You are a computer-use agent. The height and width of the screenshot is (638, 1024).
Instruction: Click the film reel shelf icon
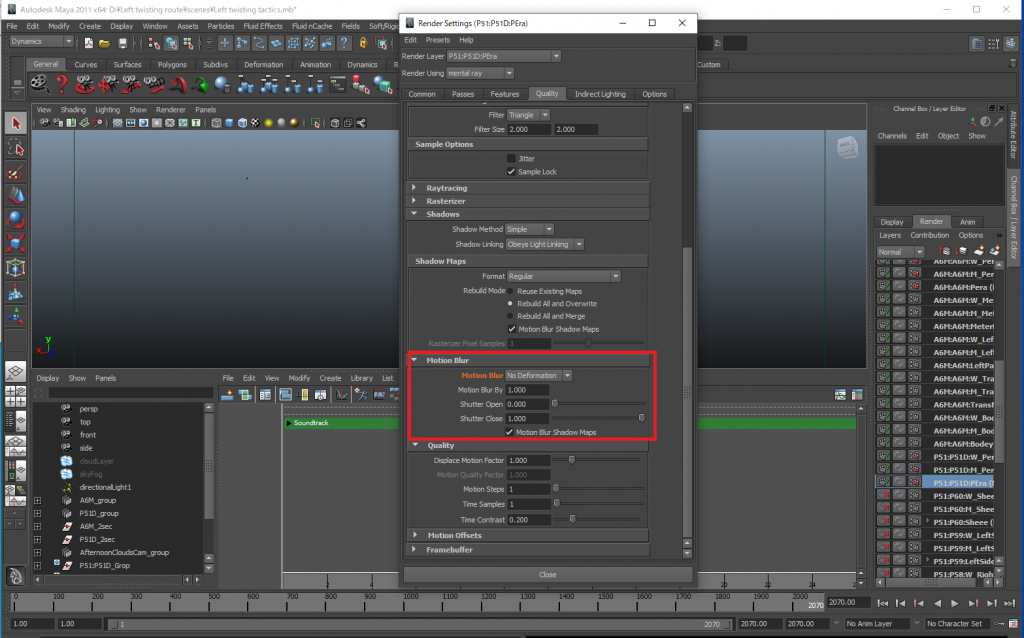tap(40, 84)
